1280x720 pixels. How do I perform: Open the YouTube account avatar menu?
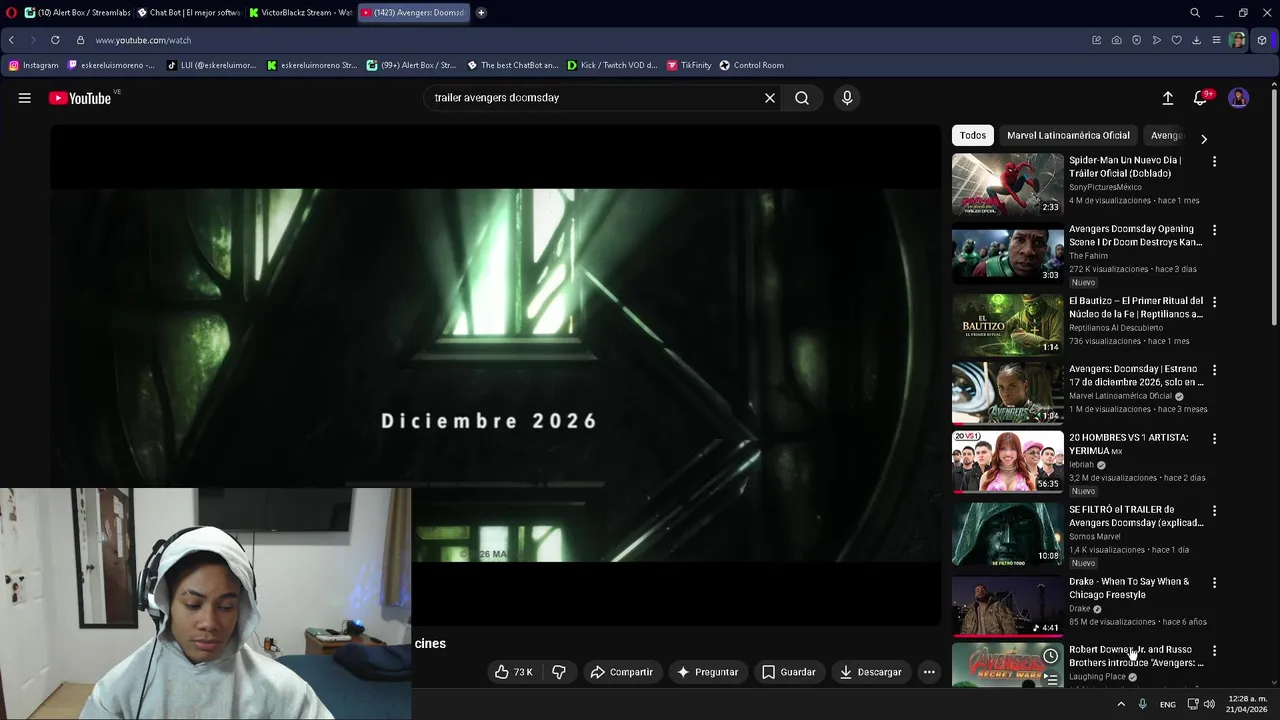[1239, 98]
